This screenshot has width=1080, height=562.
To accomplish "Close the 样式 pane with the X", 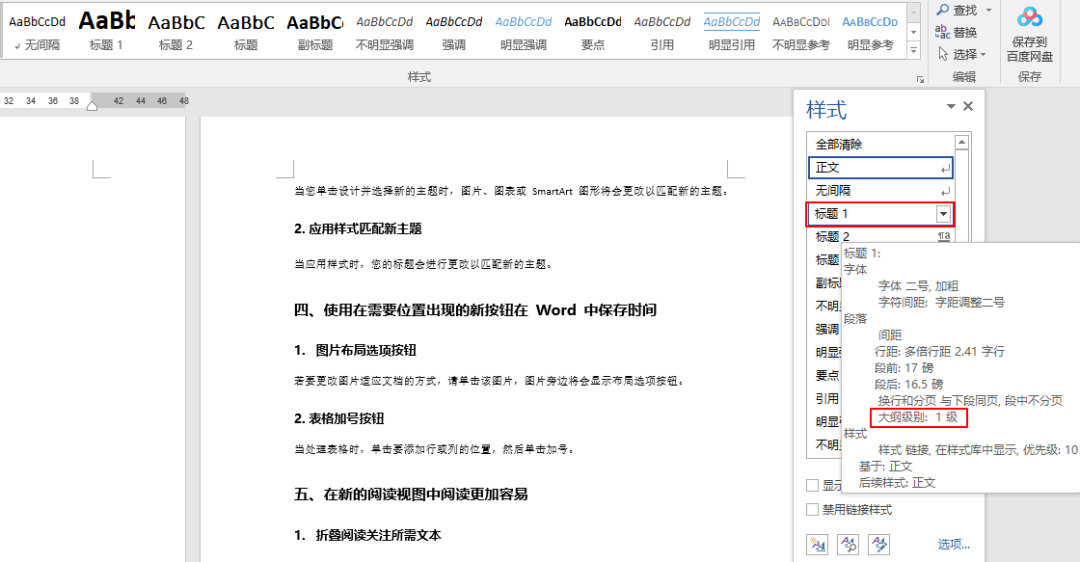I will pos(968,106).
